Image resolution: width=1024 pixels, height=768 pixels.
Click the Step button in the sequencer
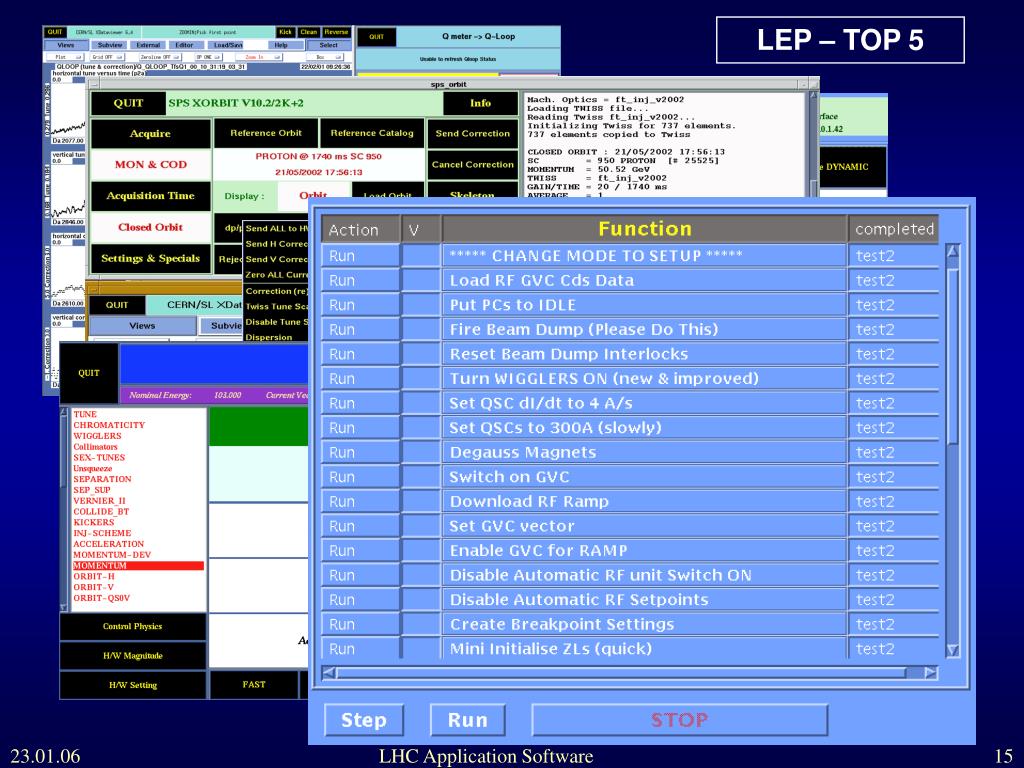[364, 720]
